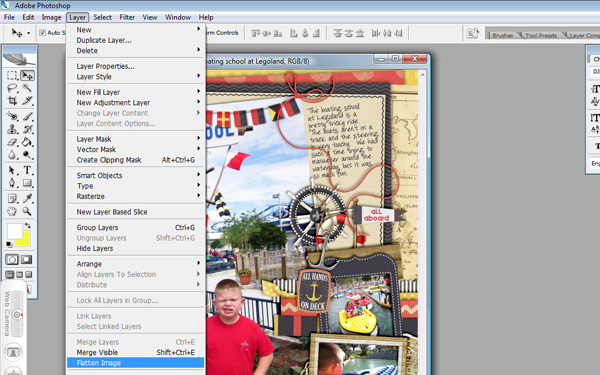600x375 pixels.
Task: Select the Rectangle shape tool
Action: click(x=27, y=183)
